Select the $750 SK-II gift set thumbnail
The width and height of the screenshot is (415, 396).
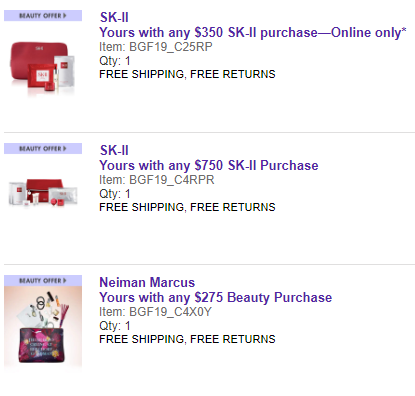click(x=43, y=193)
